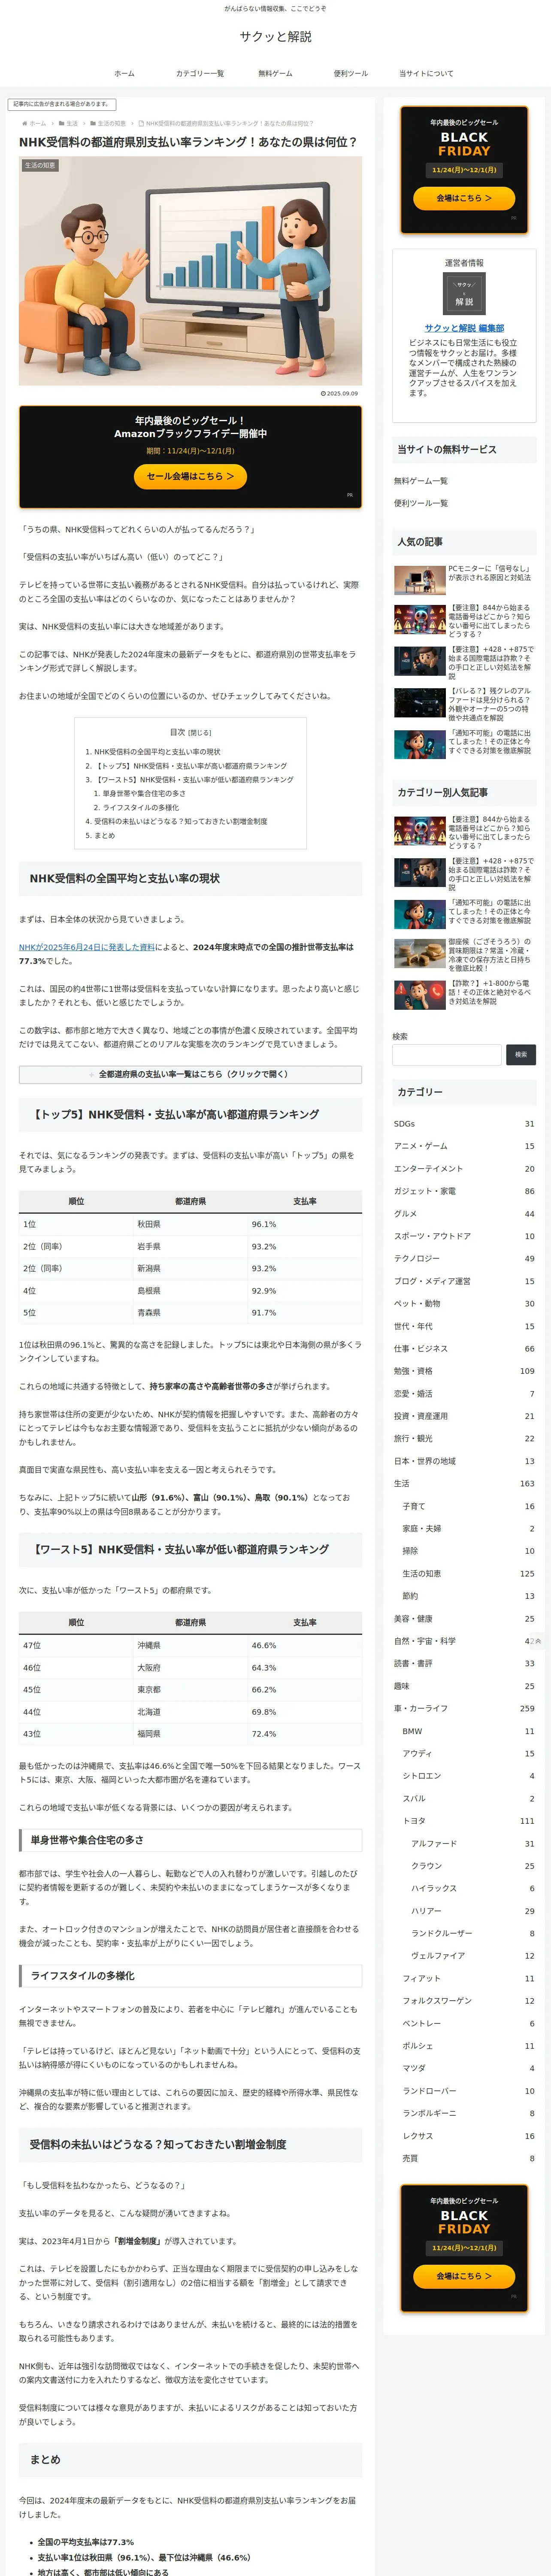The width and height of the screenshot is (551, 2576).
Task: Open the グルメ category
Action: (464, 1214)
